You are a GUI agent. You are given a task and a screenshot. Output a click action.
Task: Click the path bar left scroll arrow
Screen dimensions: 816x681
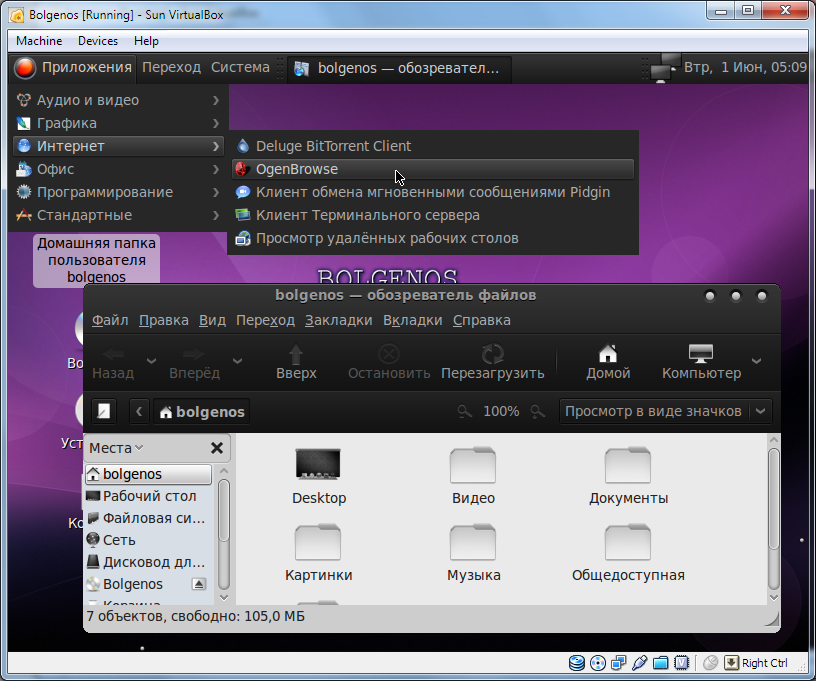pyautogui.click(x=139, y=412)
